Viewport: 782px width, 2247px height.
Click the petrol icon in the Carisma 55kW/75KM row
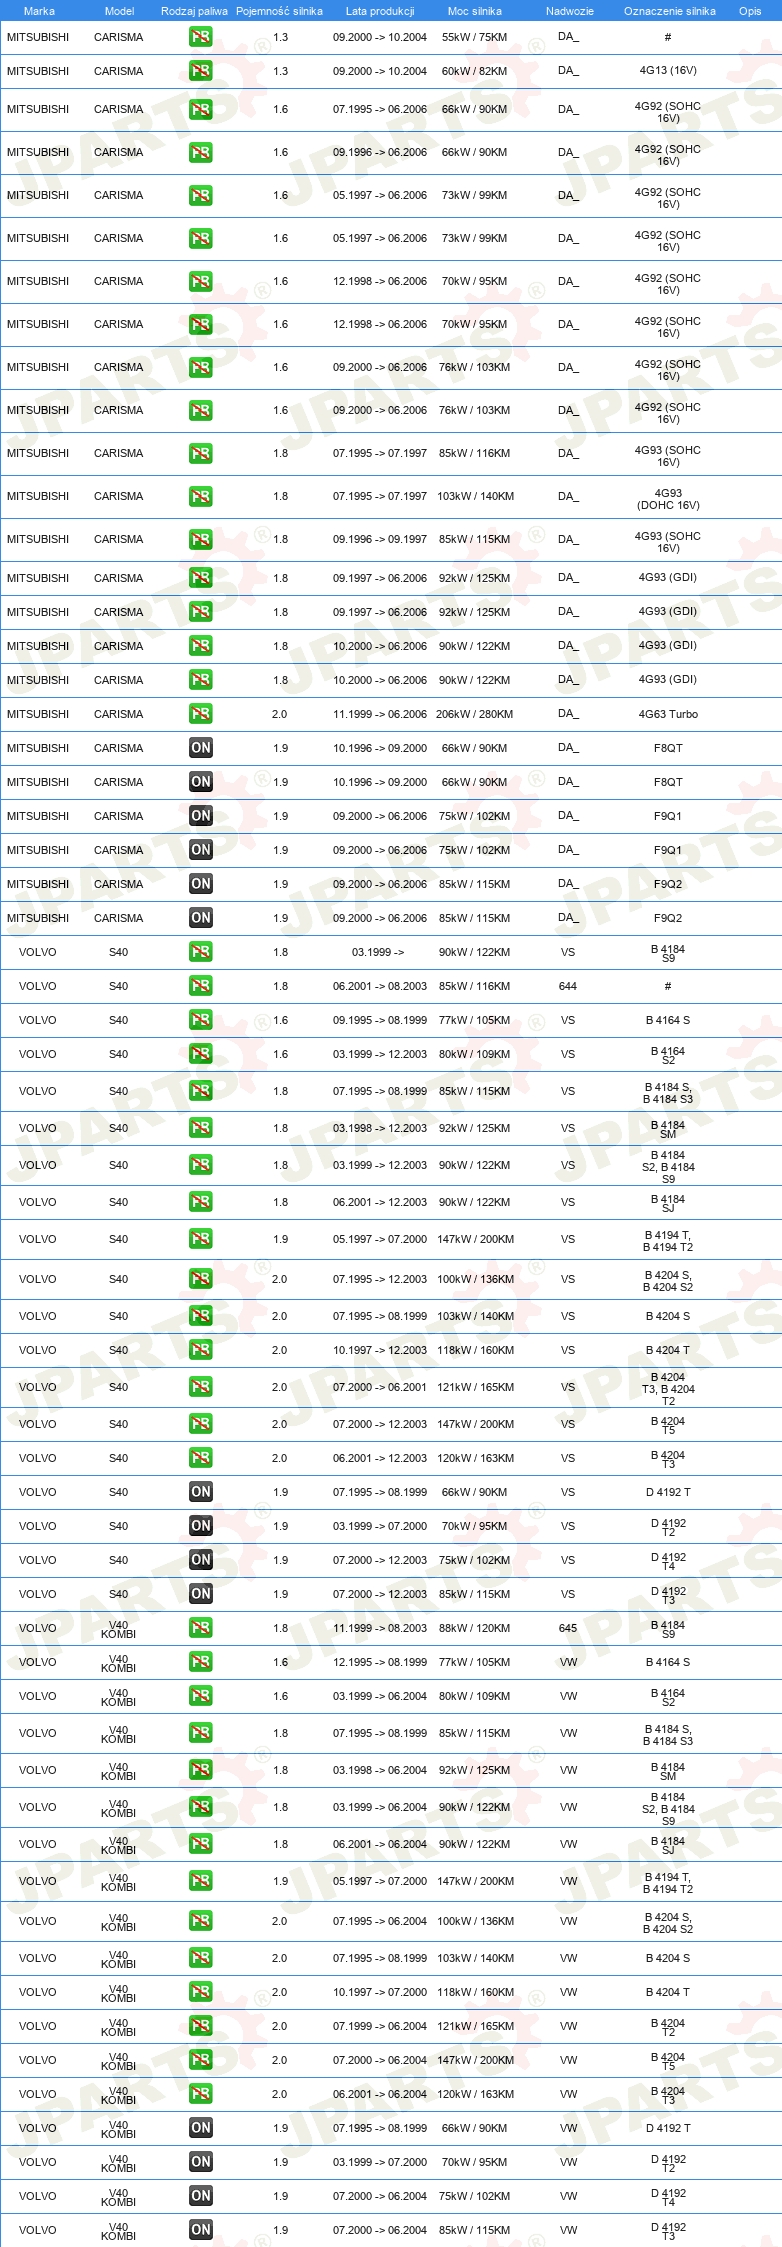(200, 37)
